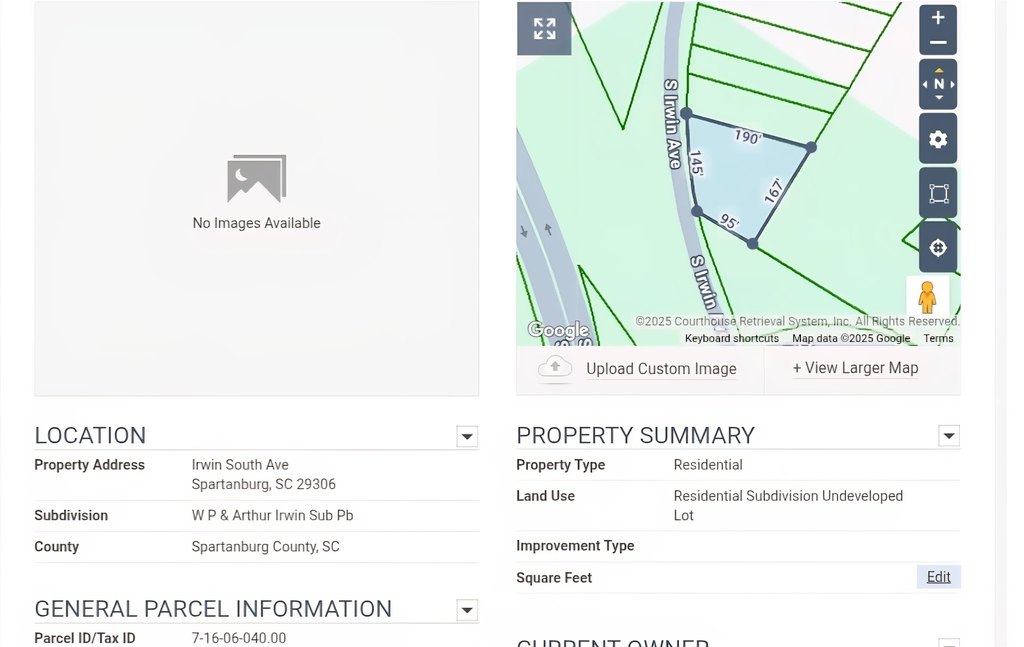Open map settings gear
This screenshot has width=1024, height=647.
[938, 139]
